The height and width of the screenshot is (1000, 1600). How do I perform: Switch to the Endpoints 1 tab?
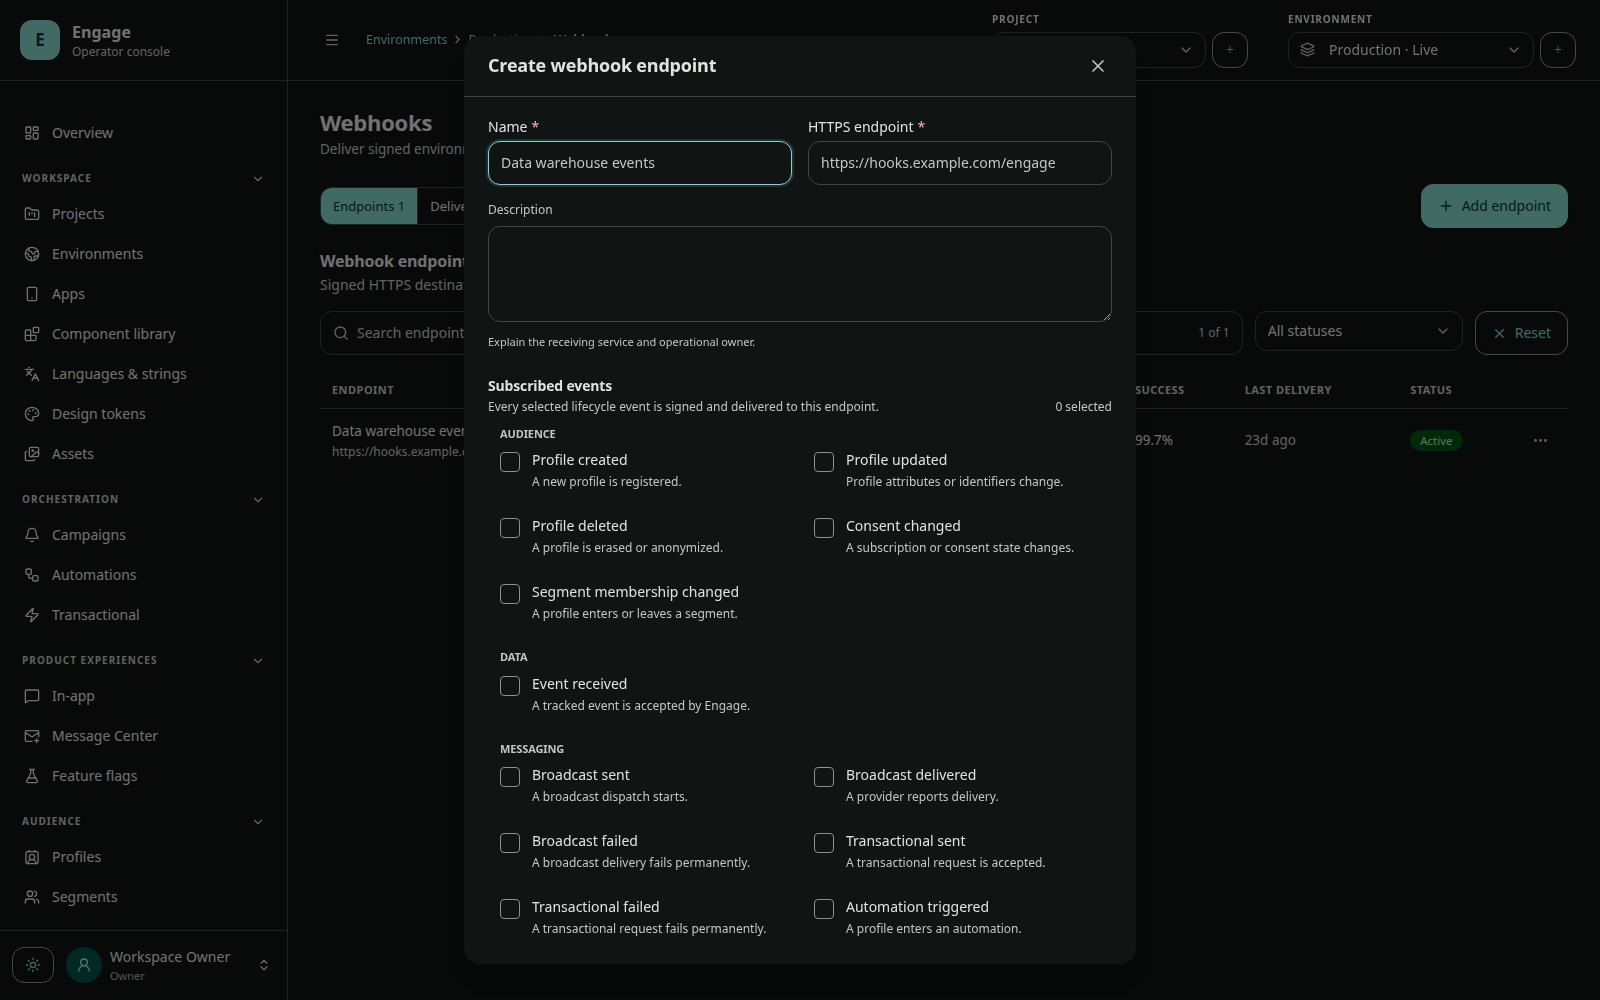point(369,206)
